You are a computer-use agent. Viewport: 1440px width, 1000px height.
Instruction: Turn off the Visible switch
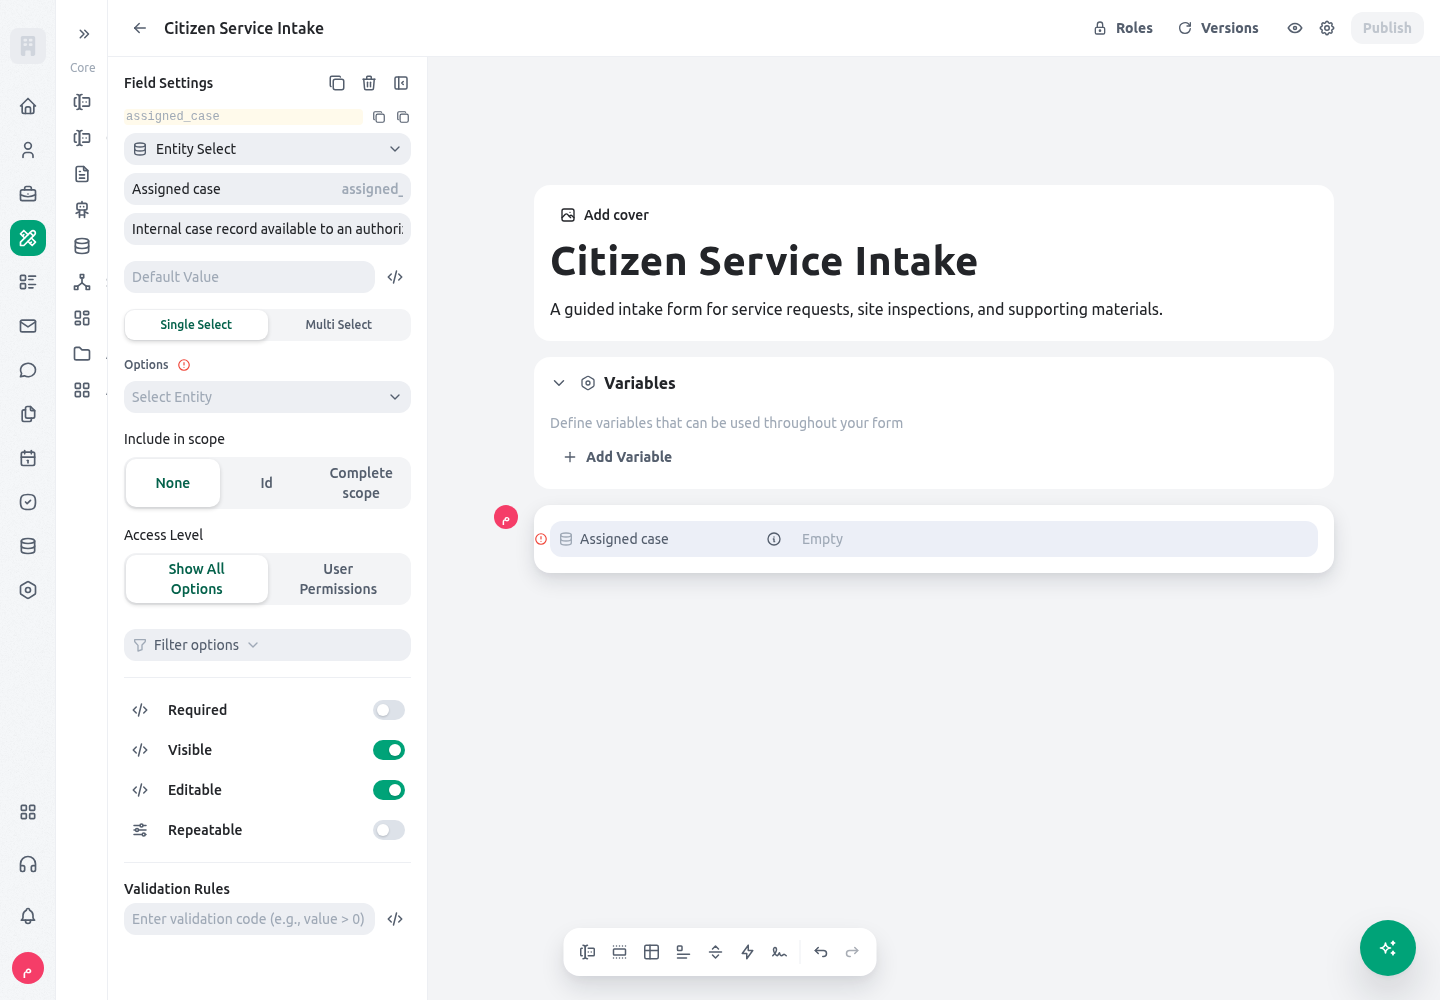389,750
